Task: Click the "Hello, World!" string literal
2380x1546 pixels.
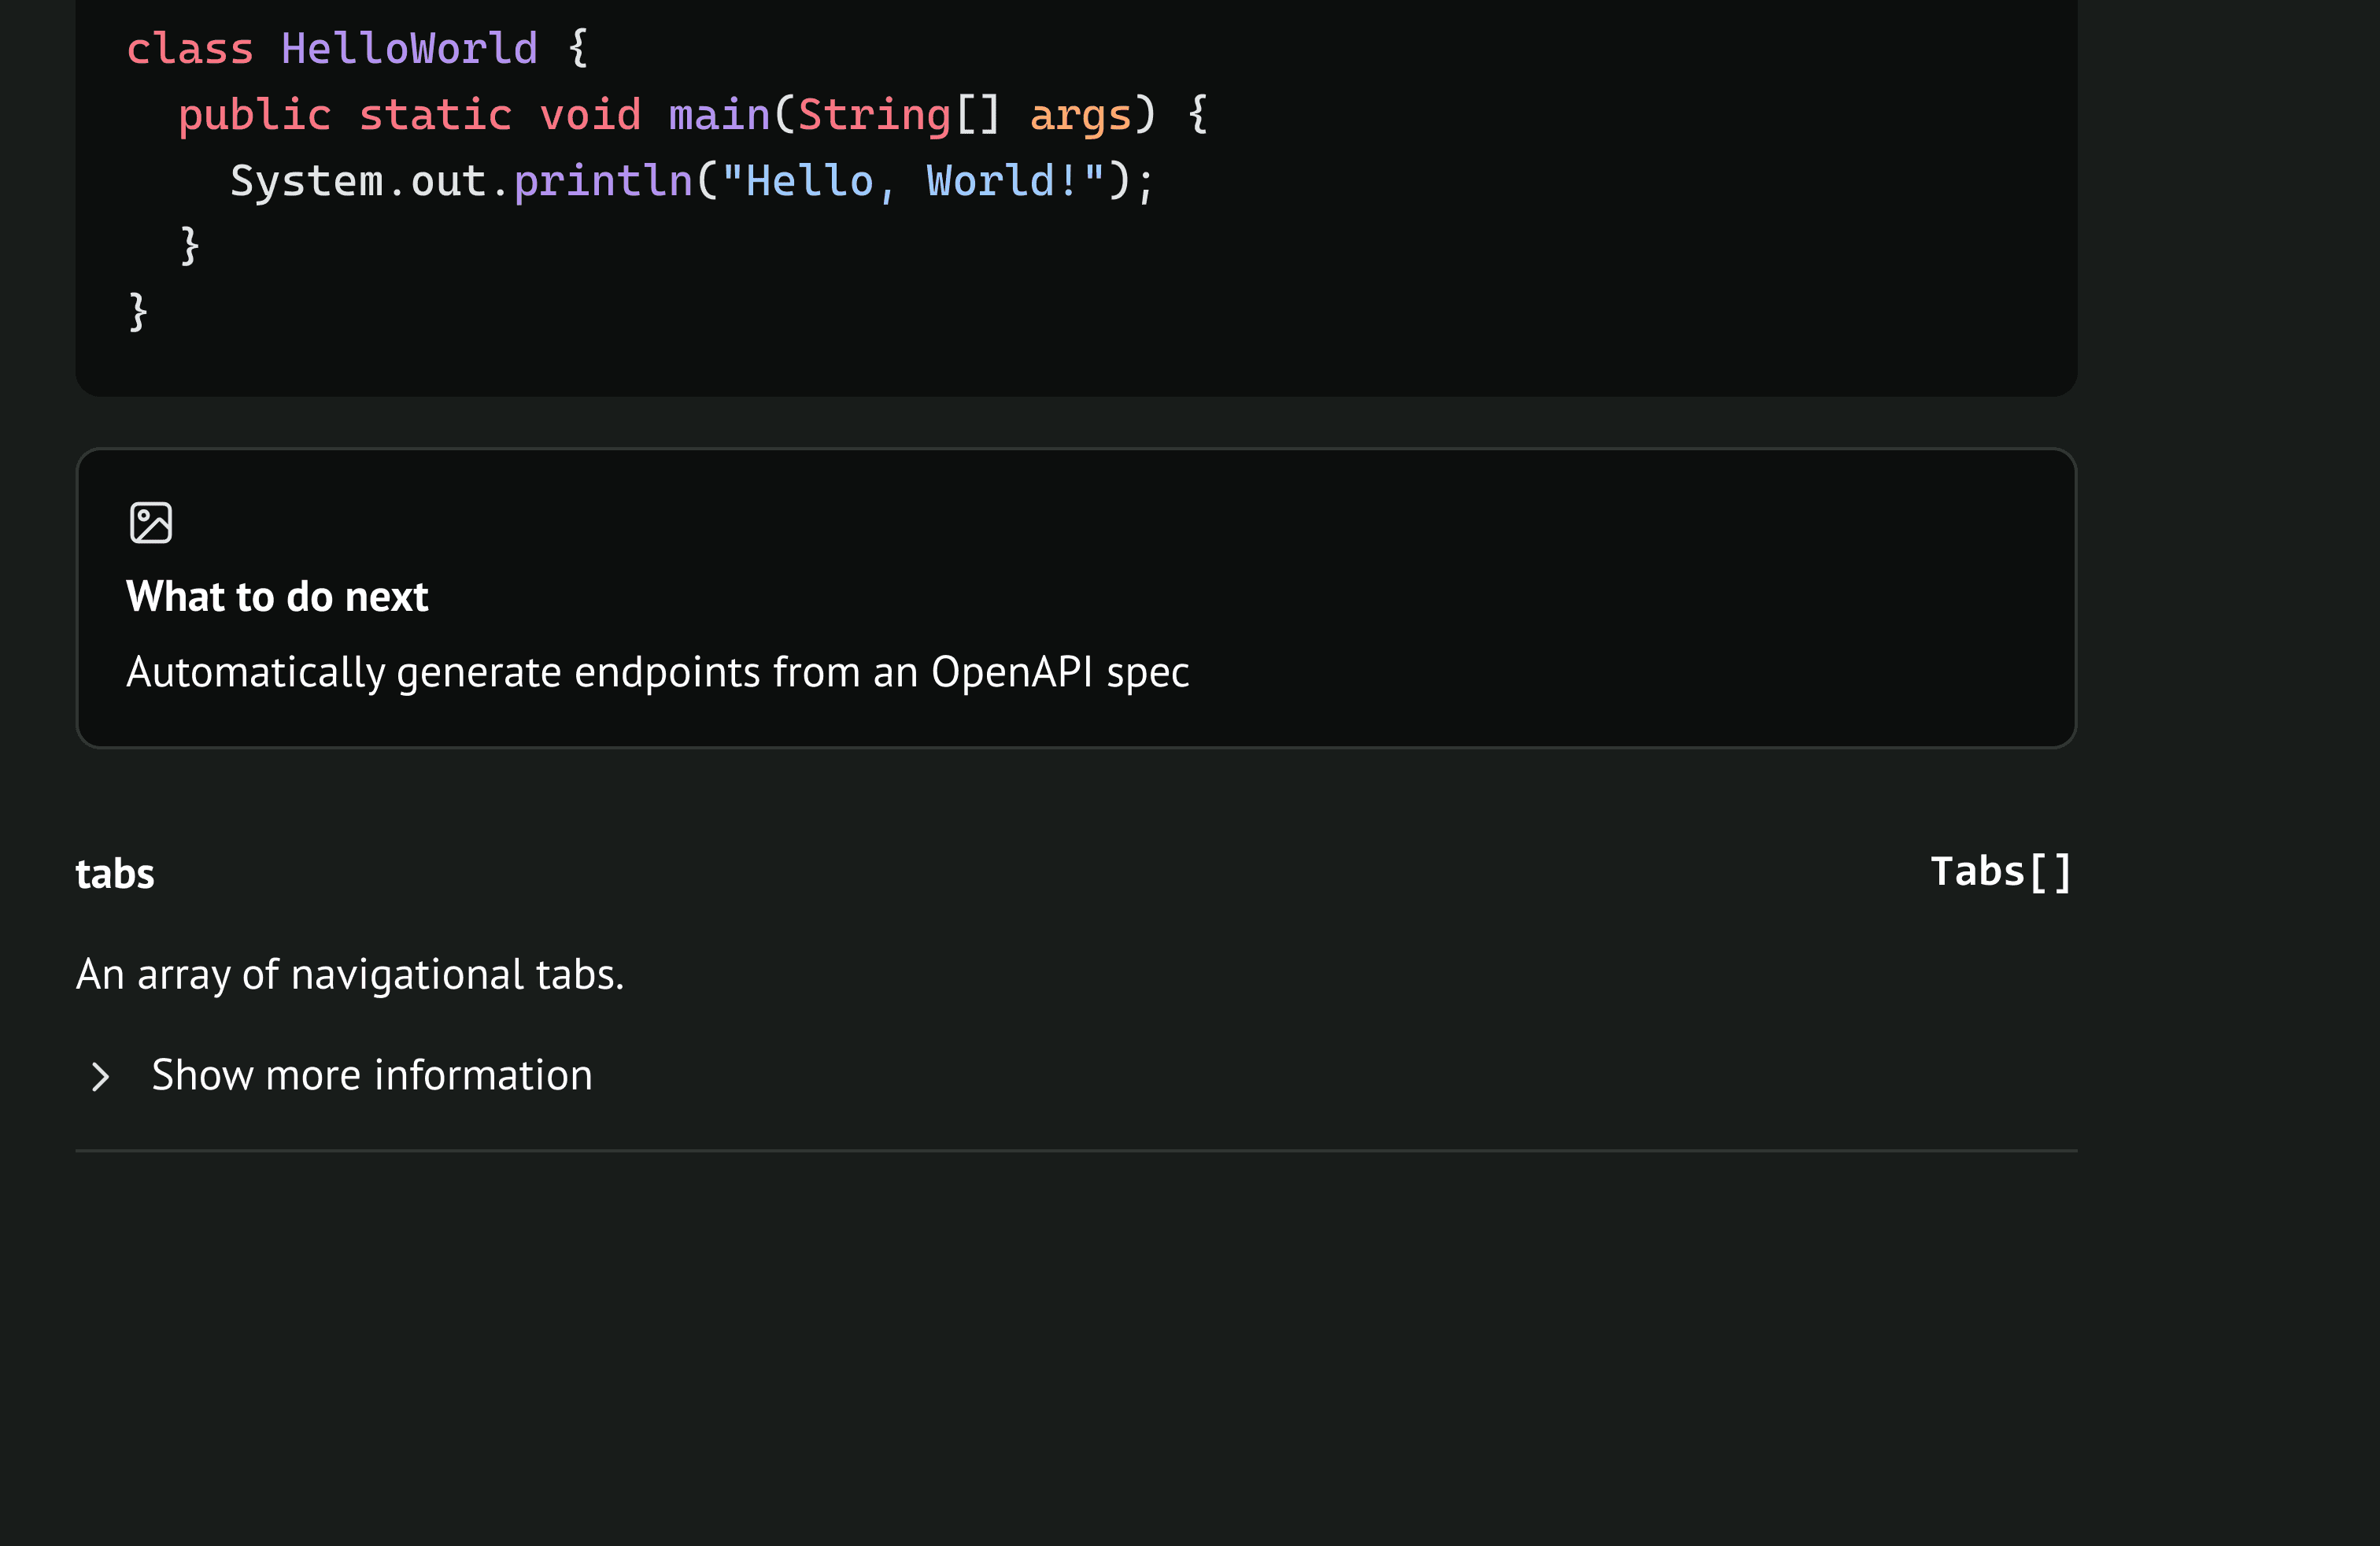Action: coord(913,181)
